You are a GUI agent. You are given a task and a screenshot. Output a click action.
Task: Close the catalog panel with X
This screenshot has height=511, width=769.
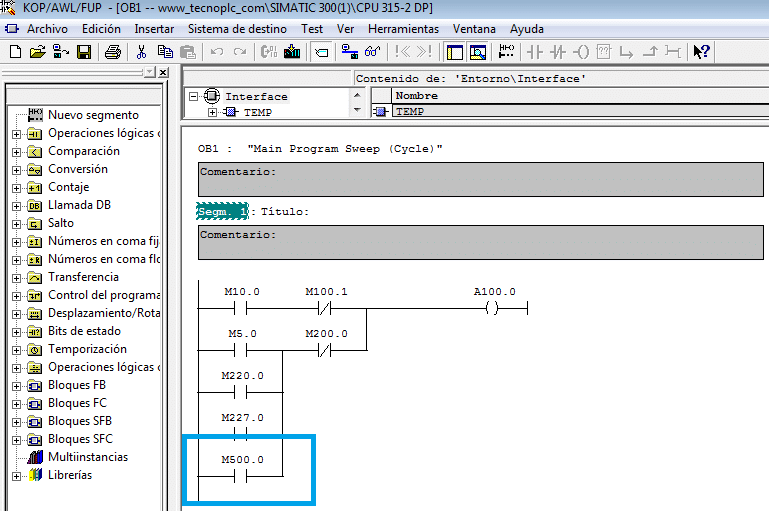tap(163, 73)
